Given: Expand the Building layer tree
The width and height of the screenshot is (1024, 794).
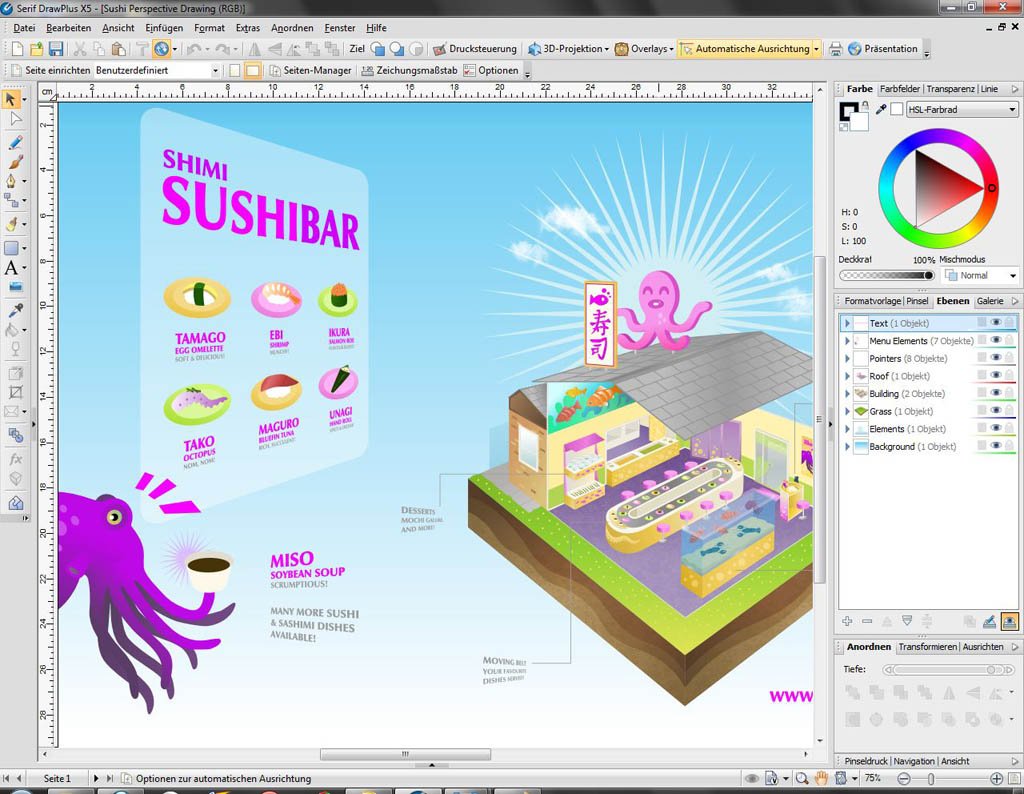Looking at the screenshot, I should click(x=848, y=394).
